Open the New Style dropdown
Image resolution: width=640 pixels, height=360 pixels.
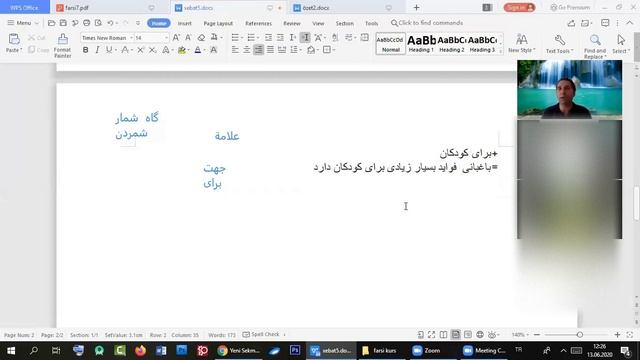pyautogui.click(x=521, y=44)
